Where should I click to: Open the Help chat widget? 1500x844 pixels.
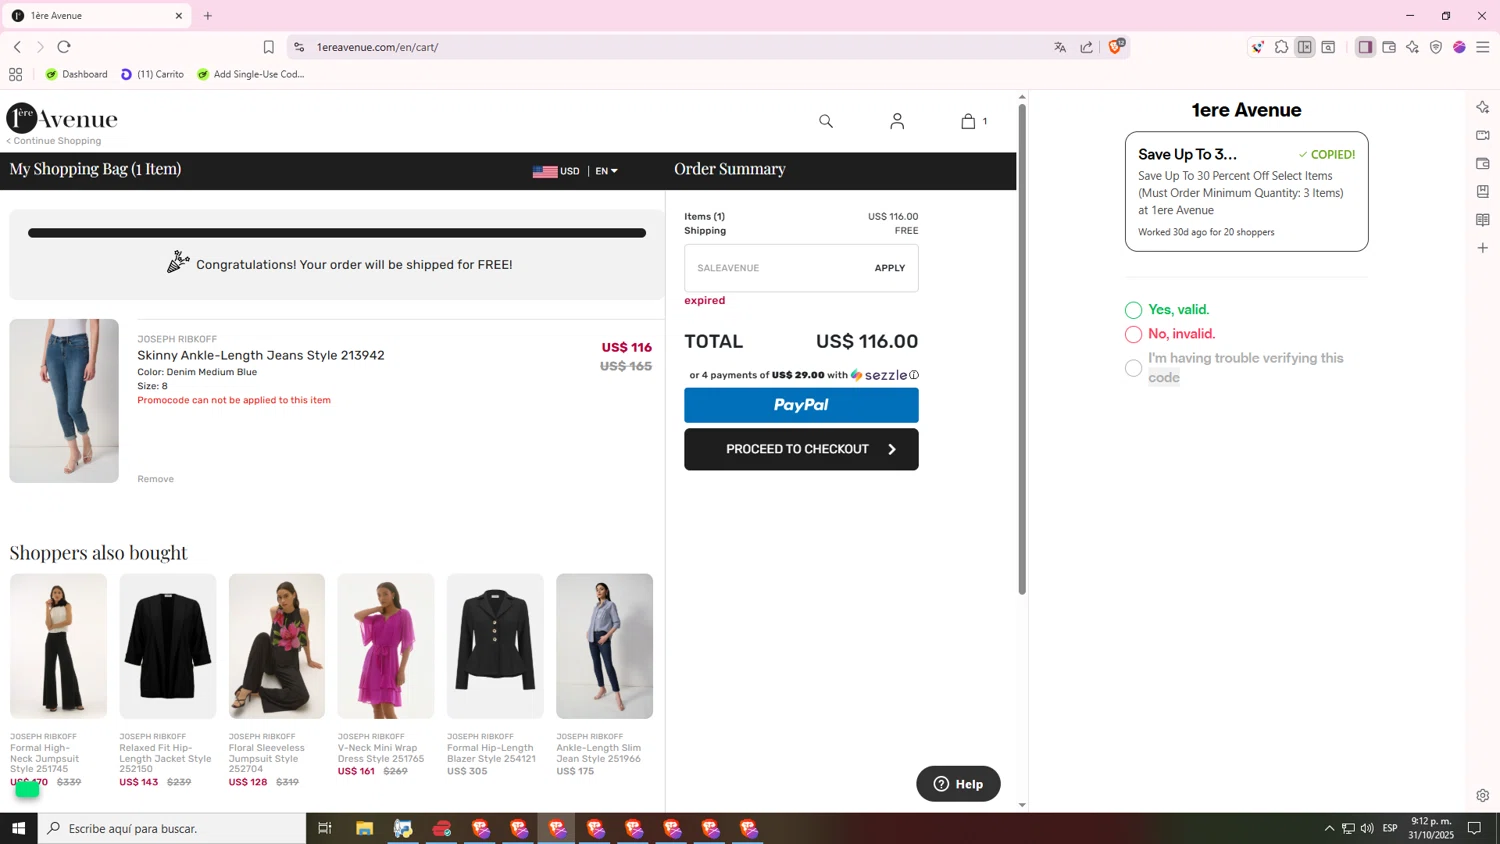point(958,784)
